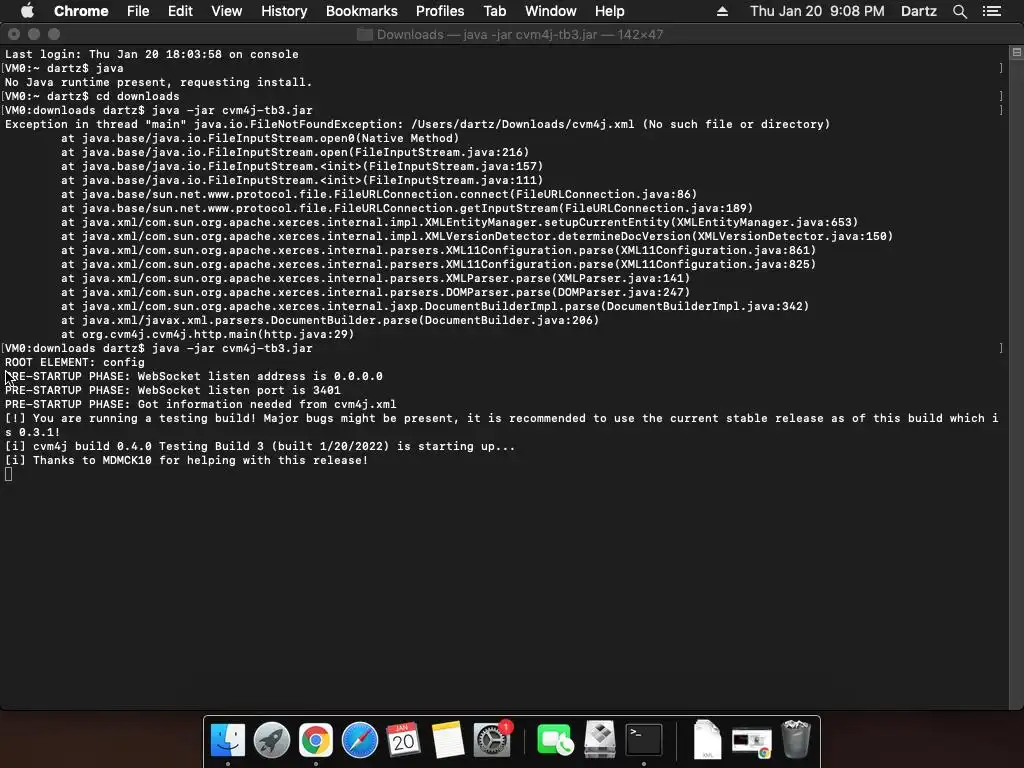The height and width of the screenshot is (768, 1024).
Task: Click the testing build warning line
Action: coord(502,425)
